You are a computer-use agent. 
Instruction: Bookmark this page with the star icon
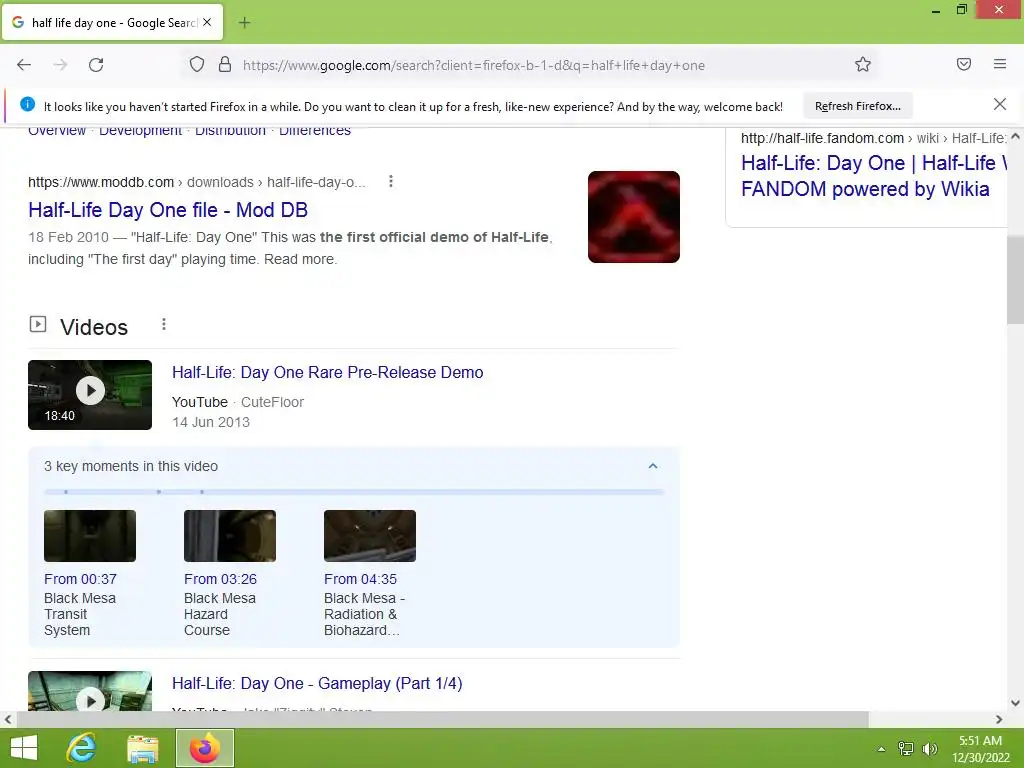[863, 65]
